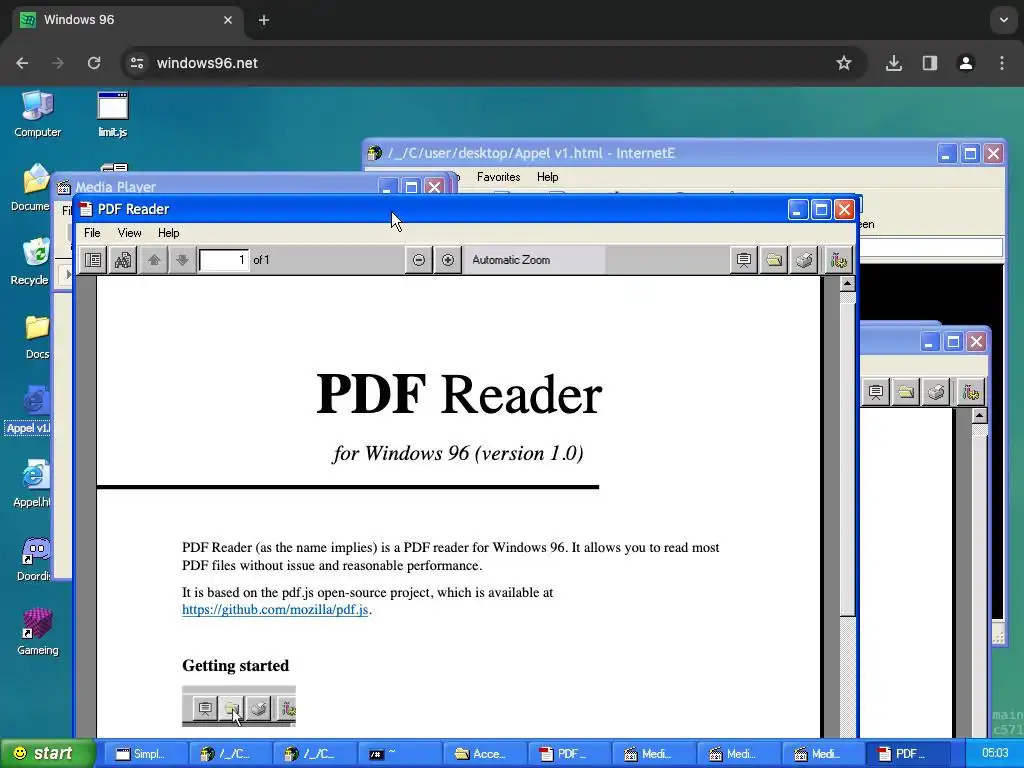Image resolution: width=1024 pixels, height=768 pixels.
Task: Toggle the sidebar in PDF Reader toolbar
Action: point(93,260)
